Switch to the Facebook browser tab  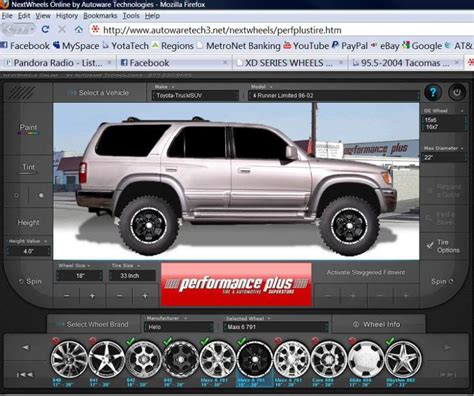pos(173,63)
